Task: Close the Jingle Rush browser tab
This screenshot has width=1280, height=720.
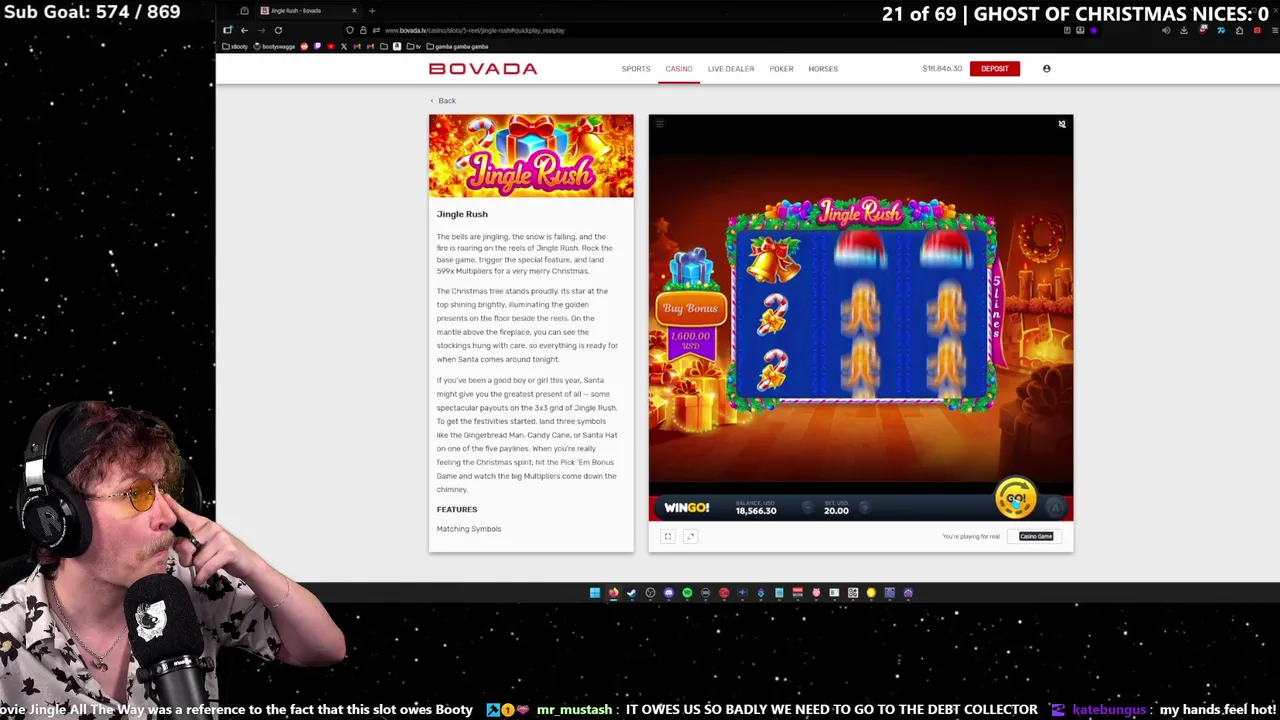Action: [354, 10]
